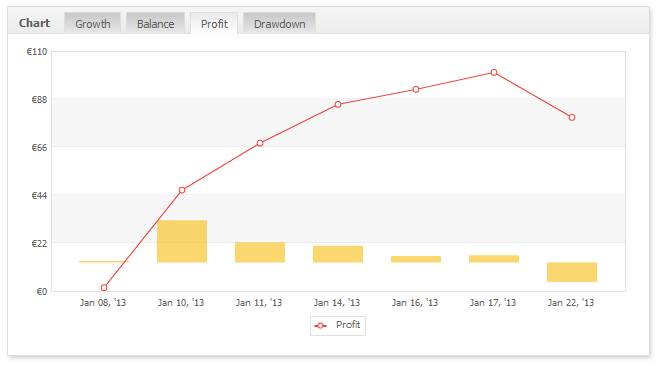Select the Jan 08 profit data point
The height and width of the screenshot is (365, 660).
tap(104, 288)
